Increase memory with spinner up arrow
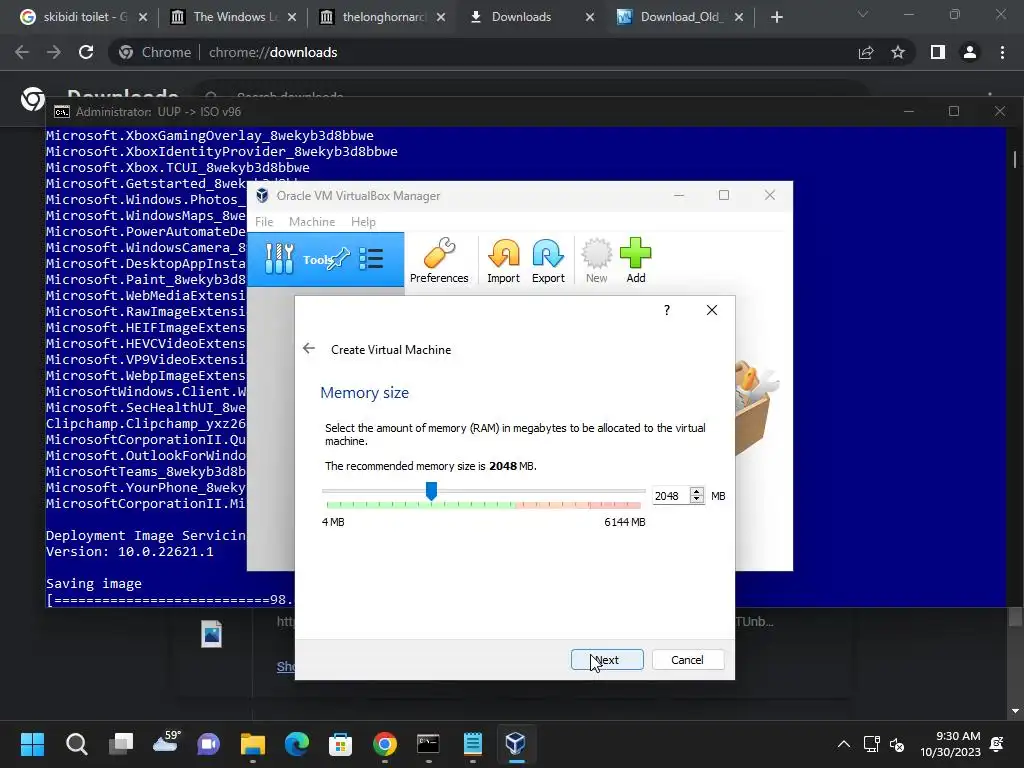The width and height of the screenshot is (1024, 768). click(697, 492)
